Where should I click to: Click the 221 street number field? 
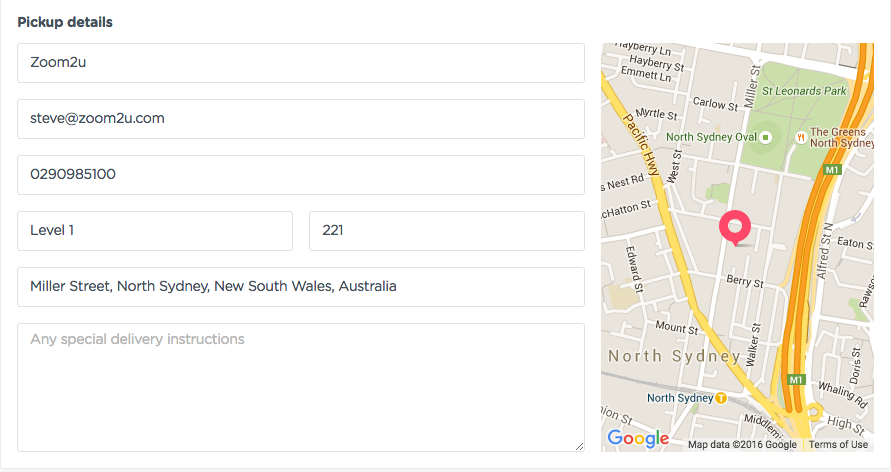coord(447,231)
